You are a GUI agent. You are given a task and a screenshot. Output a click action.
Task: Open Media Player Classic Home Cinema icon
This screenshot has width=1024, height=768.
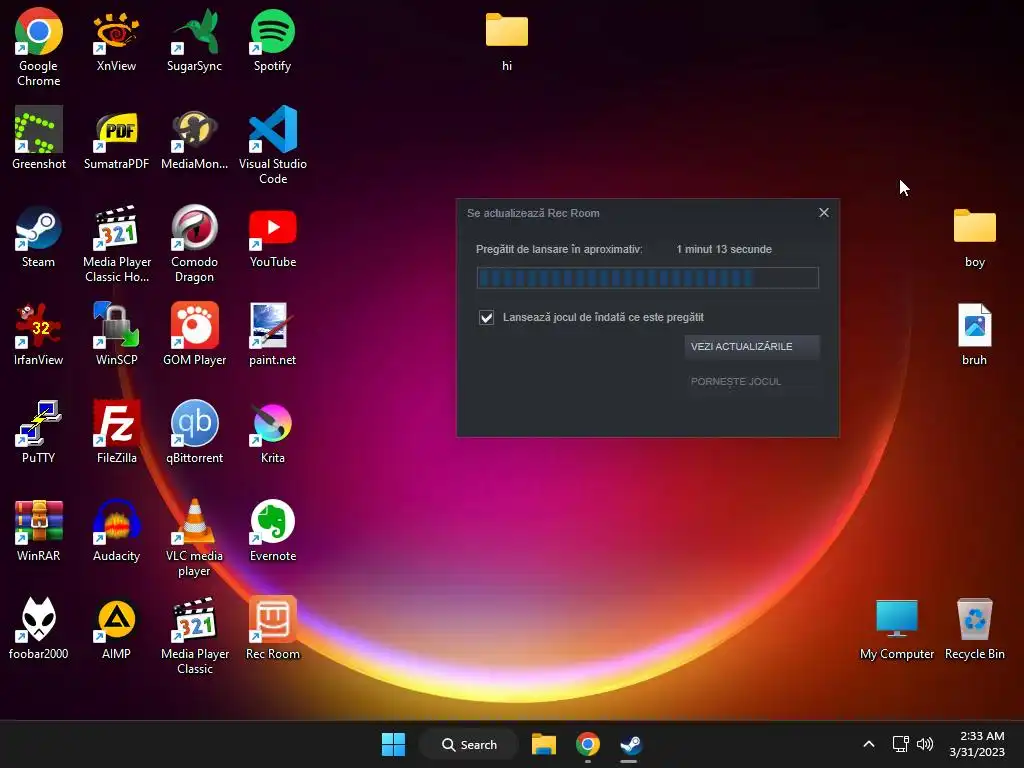(116, 243)
